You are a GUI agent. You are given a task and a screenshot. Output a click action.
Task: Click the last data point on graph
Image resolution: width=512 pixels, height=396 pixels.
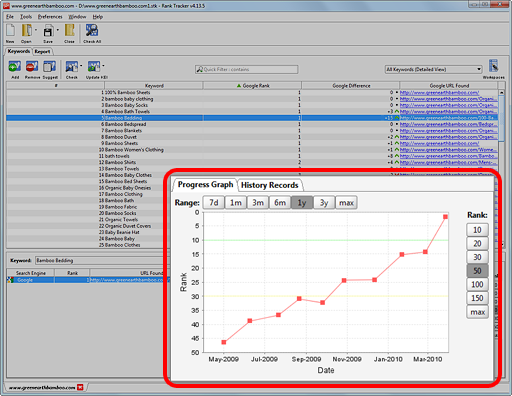[445, 217]
